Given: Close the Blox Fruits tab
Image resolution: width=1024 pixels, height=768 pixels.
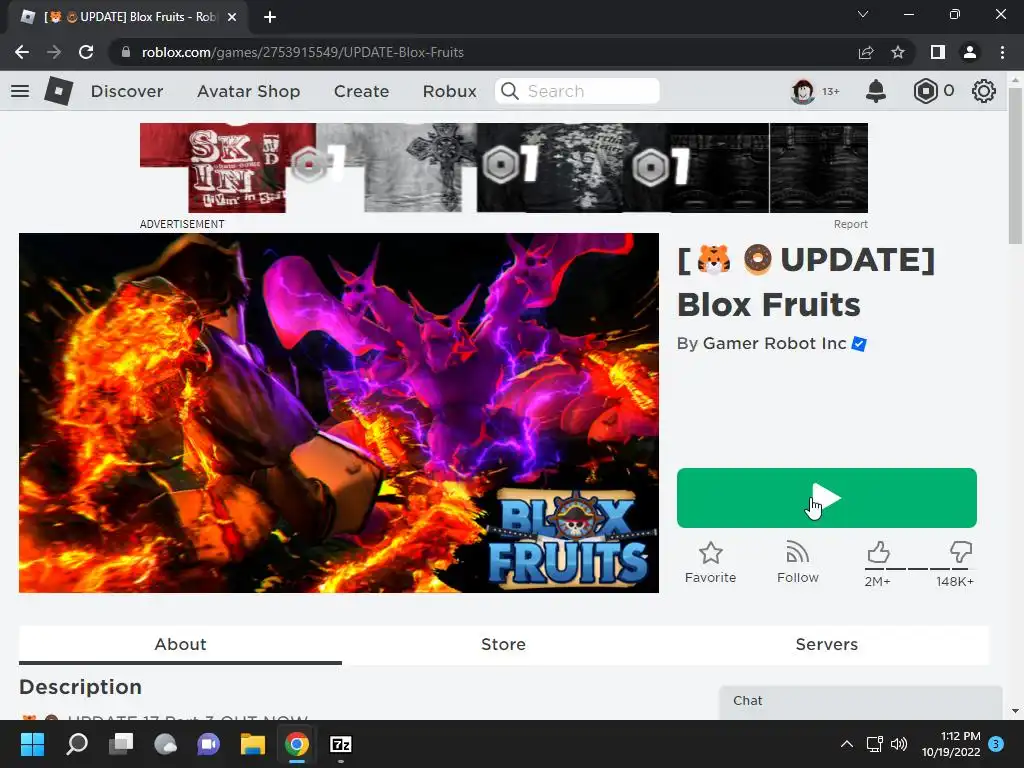Looking at the screenshot, I should (232, 17).
